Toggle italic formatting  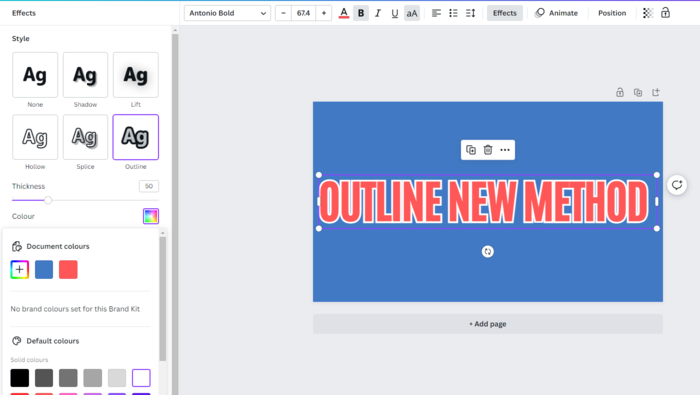coord(378,13)
